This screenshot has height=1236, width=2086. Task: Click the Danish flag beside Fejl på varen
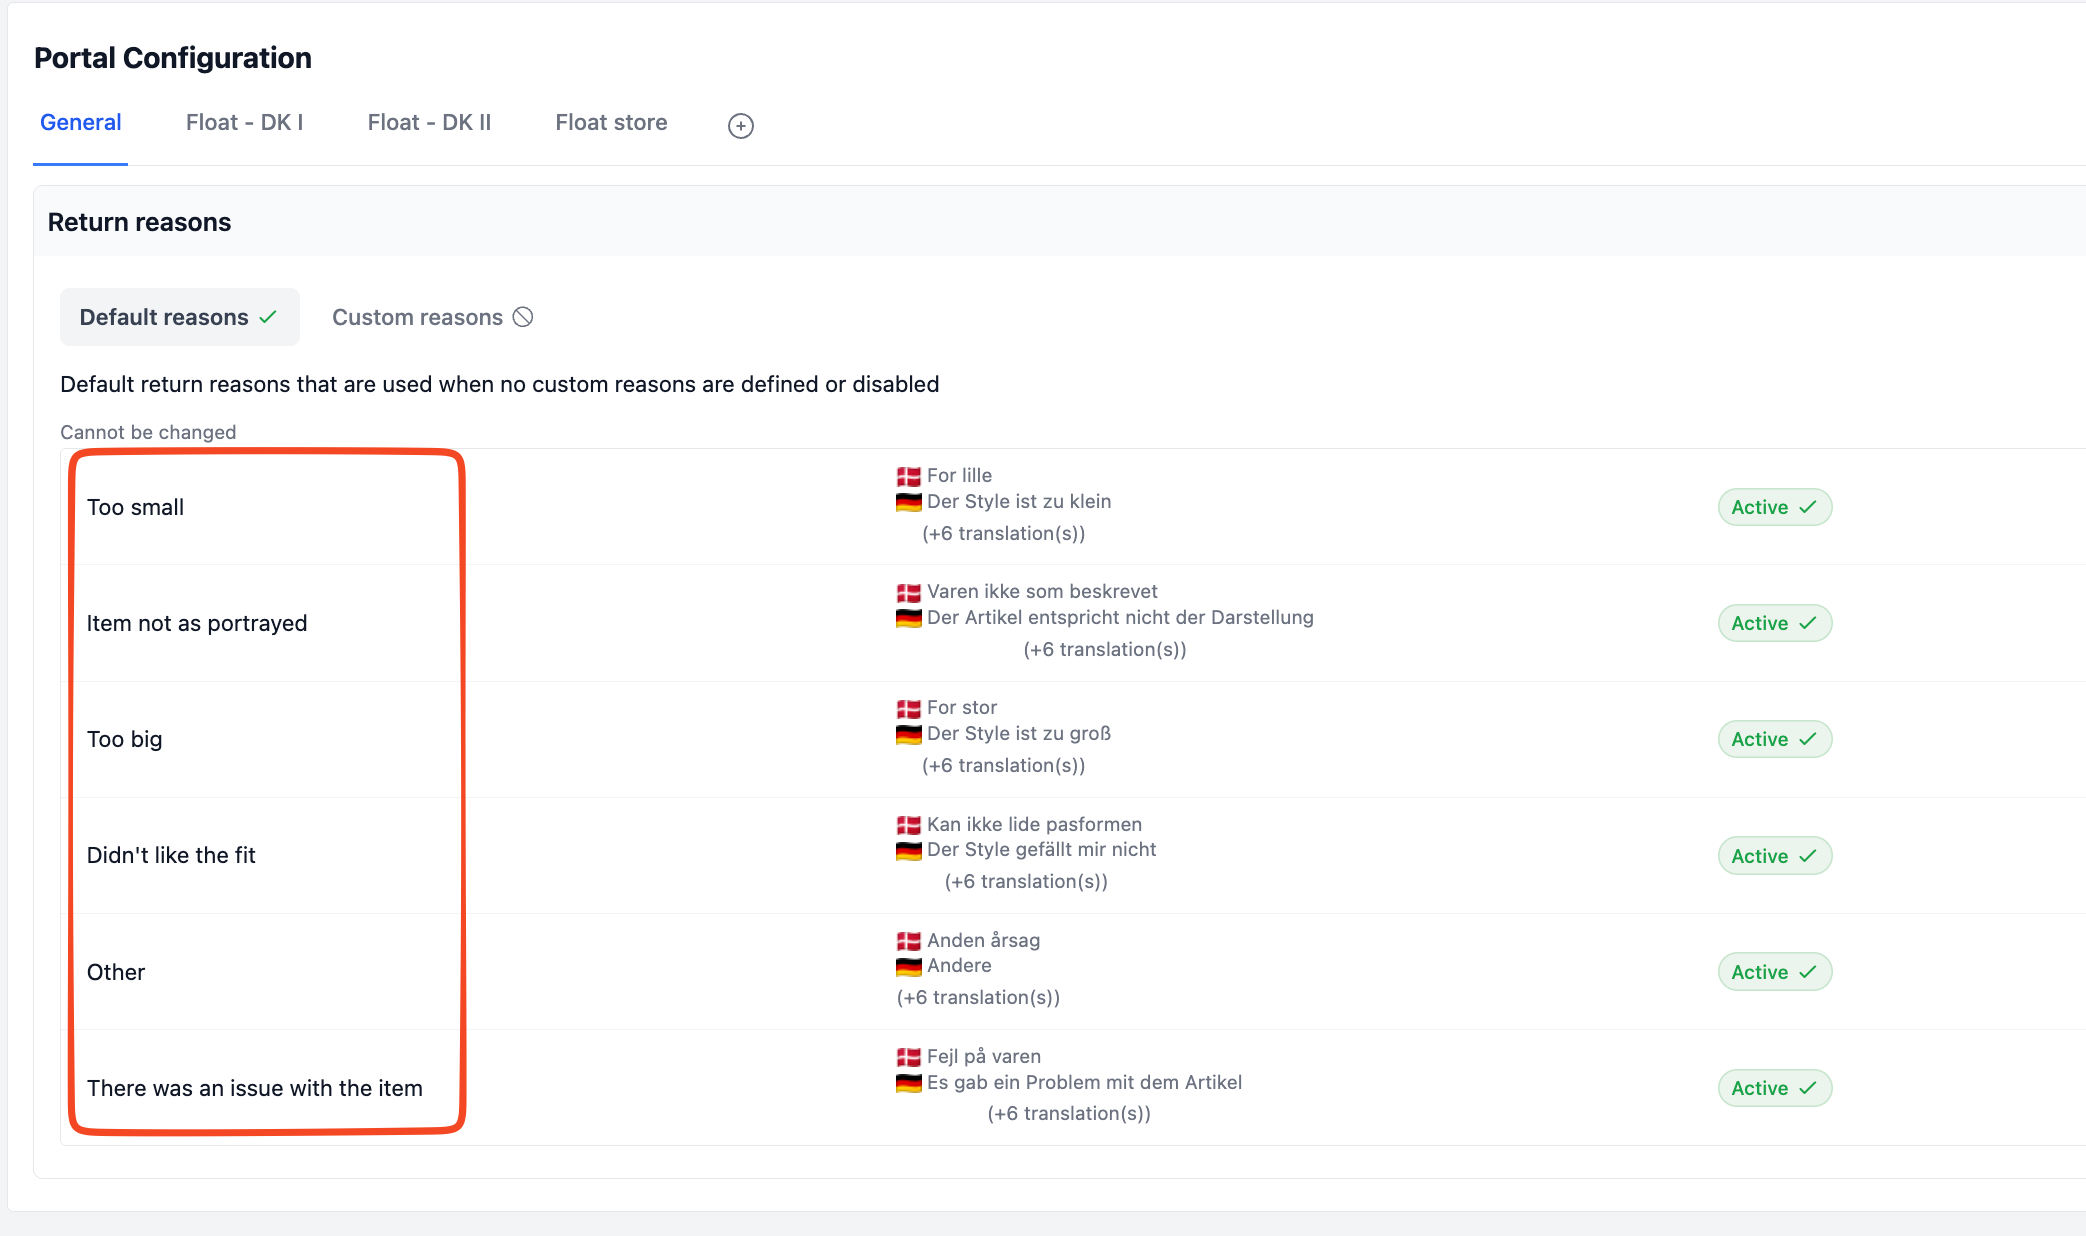908,1057
